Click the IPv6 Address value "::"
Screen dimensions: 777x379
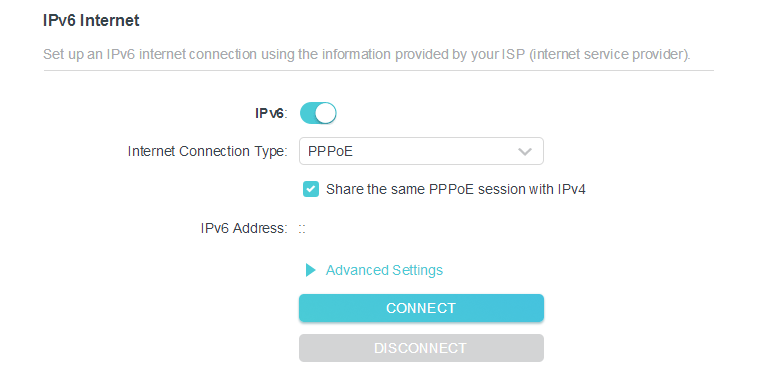(302, 229)
